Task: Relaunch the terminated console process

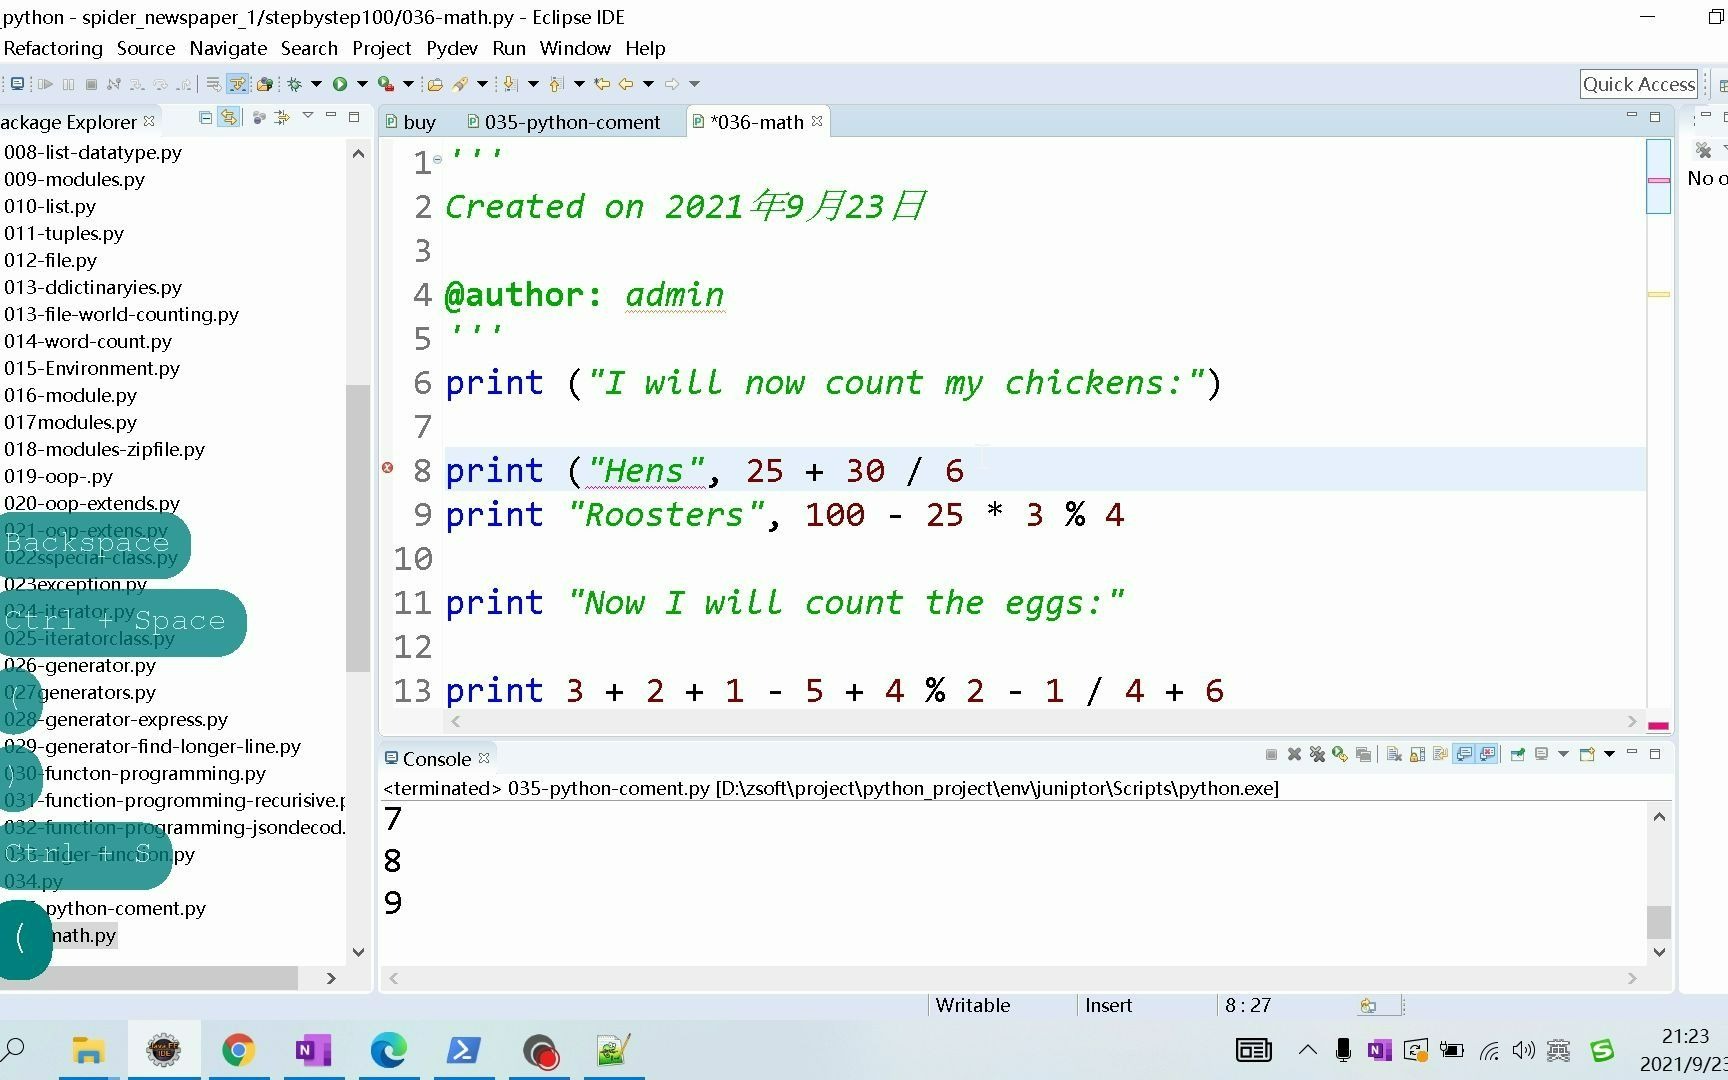Action: point(1340,754)
